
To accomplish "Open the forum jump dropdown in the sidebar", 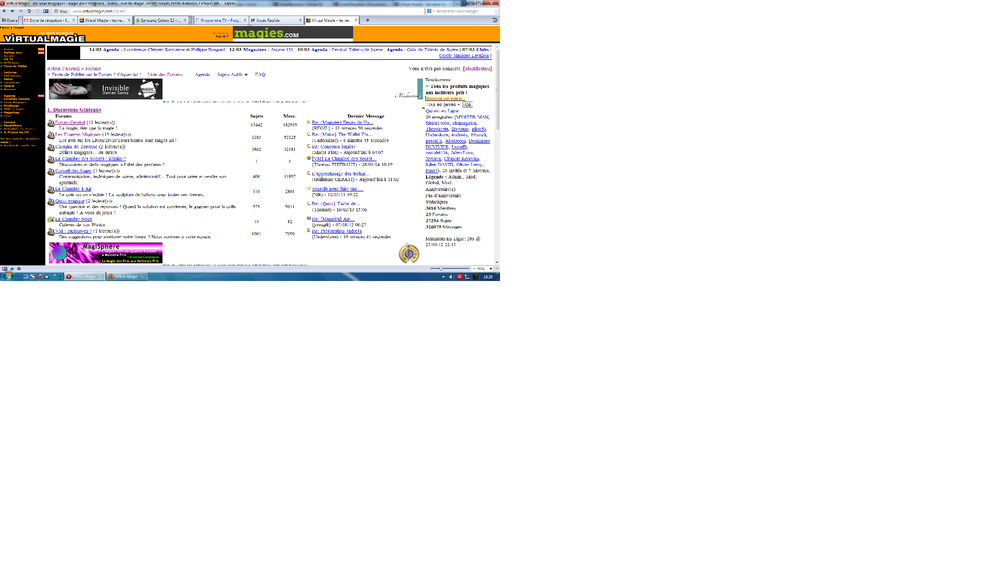I will [x=442, y=104].
